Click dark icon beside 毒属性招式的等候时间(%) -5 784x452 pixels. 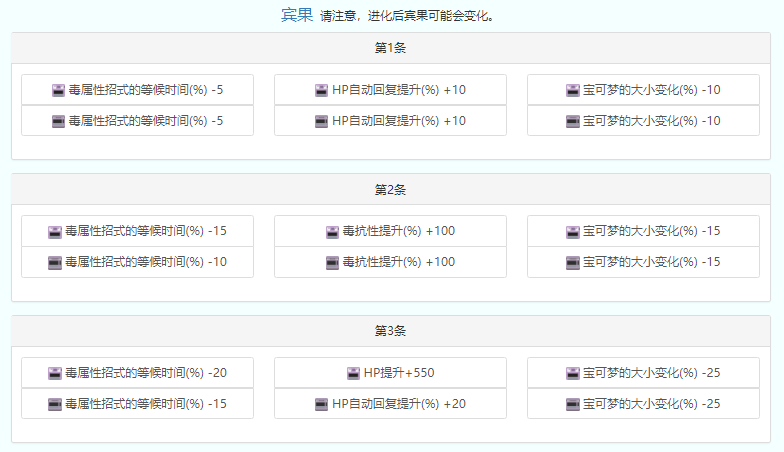coord(58,121)
